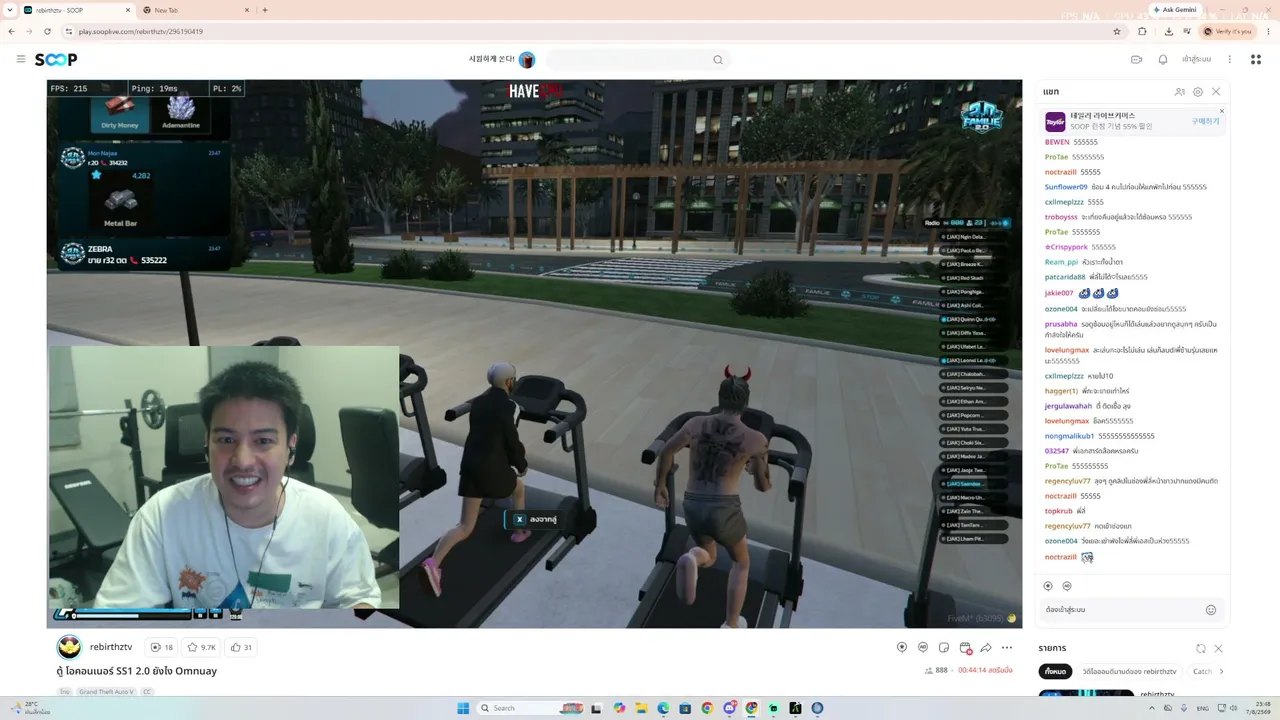The width and height of the screenshot is (1280, 720).
Task: Click chat username jakie007
Action: 1058,293
